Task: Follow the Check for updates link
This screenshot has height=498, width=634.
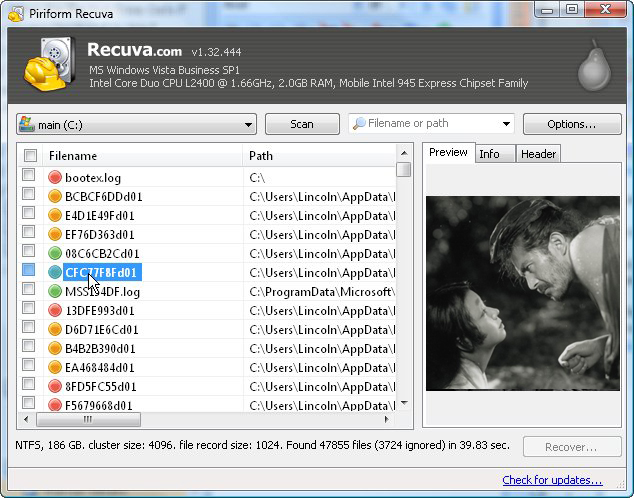Action: pyautogui.click(x=552, y=480)
